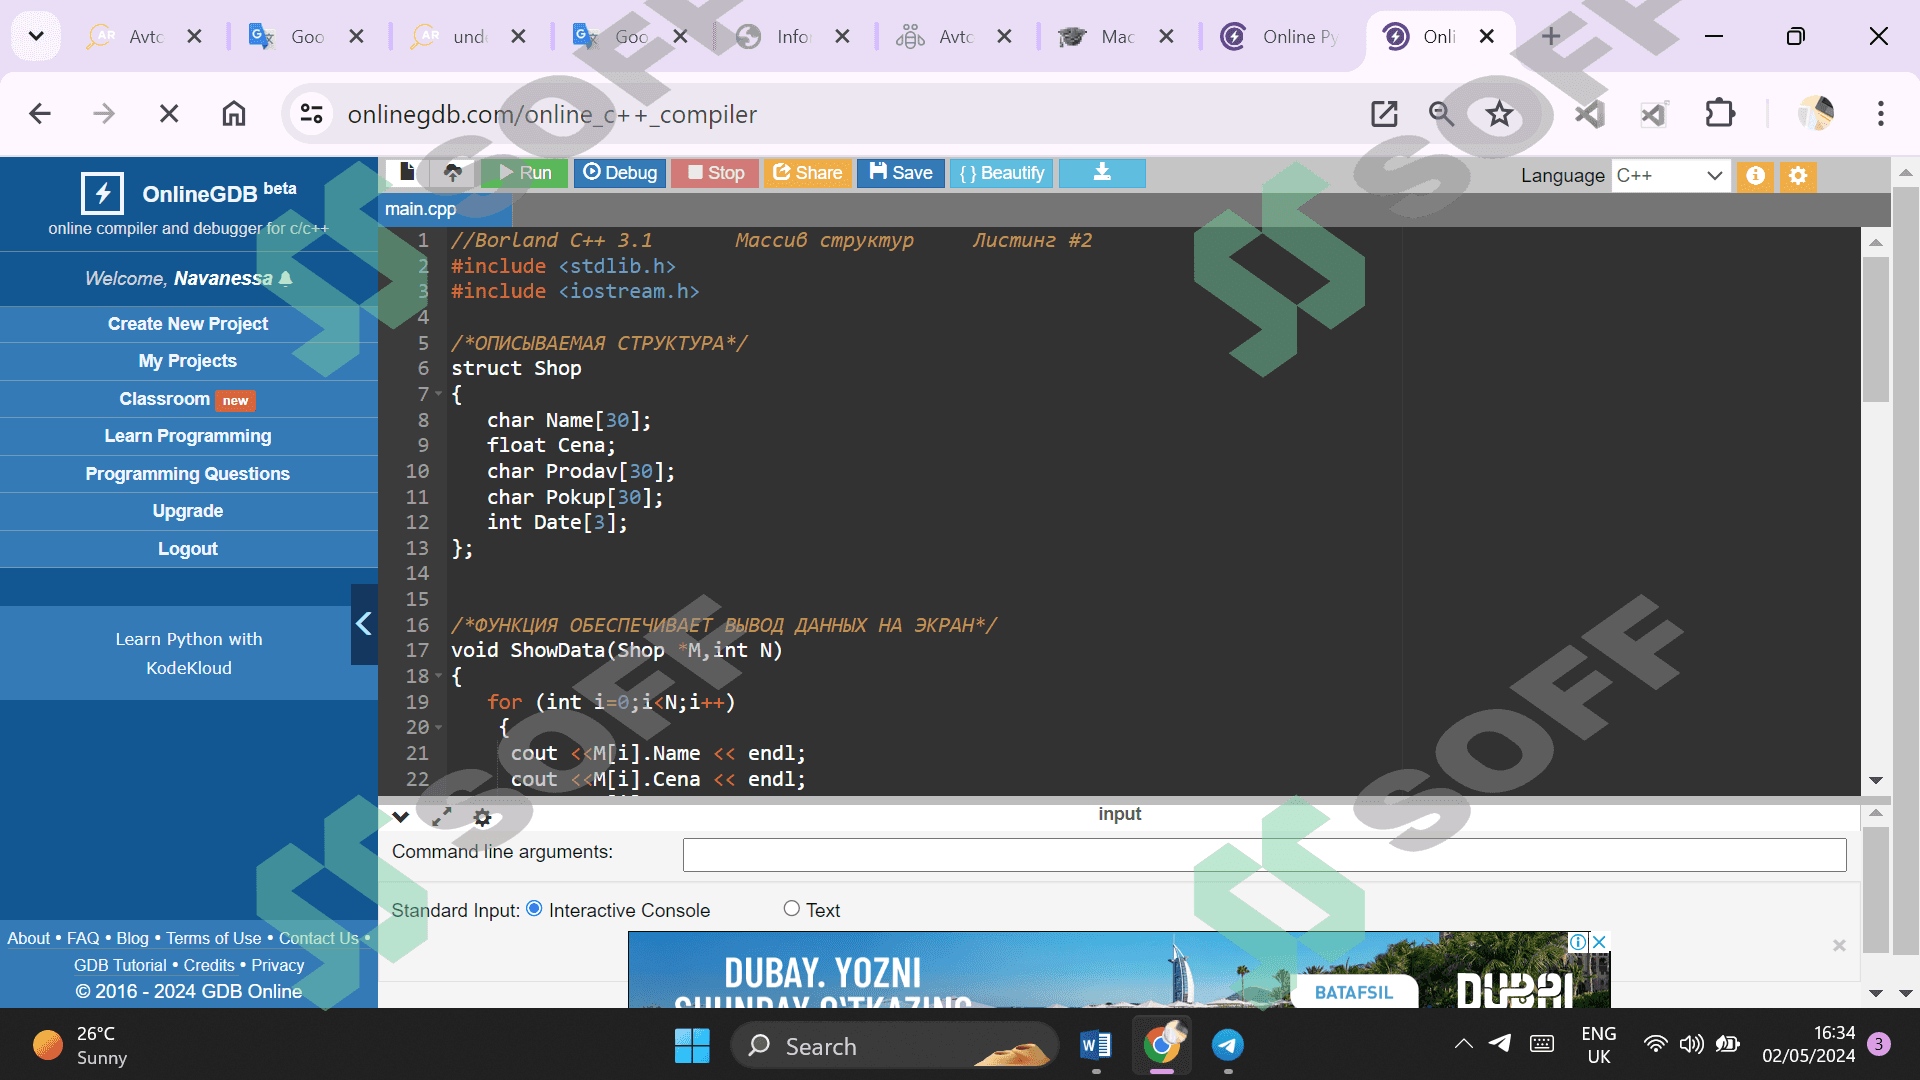The image size is (1920, 1080).
Task: Open Telegram from the taskbar
Action: point(1228,1046)
